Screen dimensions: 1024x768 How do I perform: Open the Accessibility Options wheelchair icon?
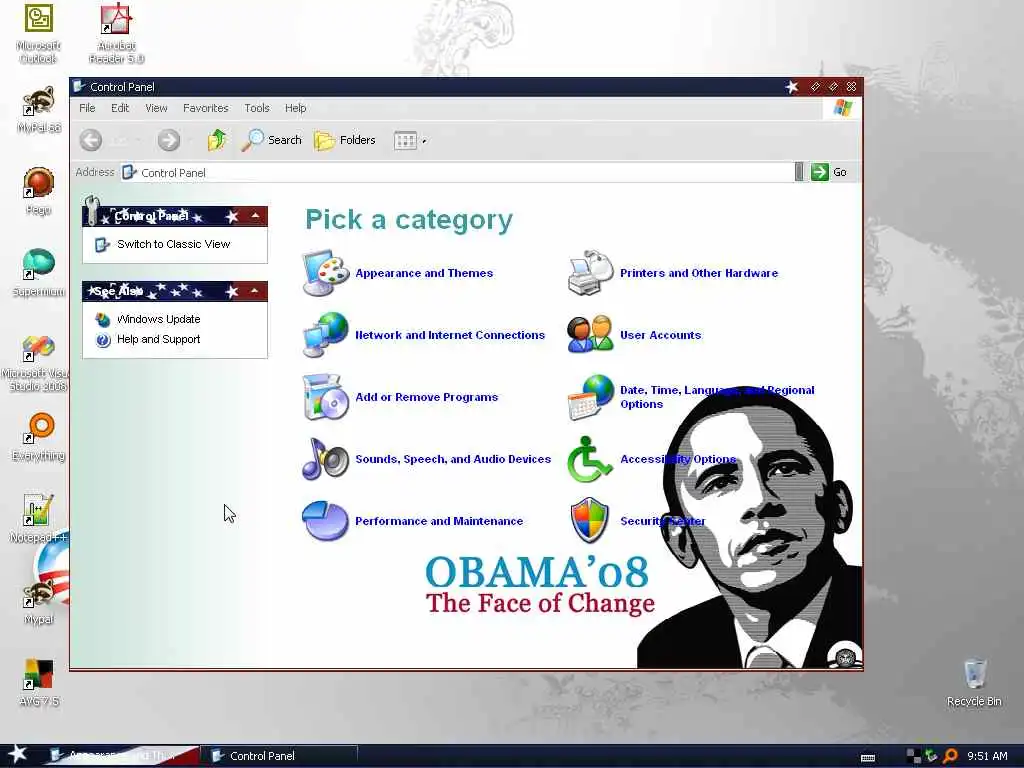point(590,458)
